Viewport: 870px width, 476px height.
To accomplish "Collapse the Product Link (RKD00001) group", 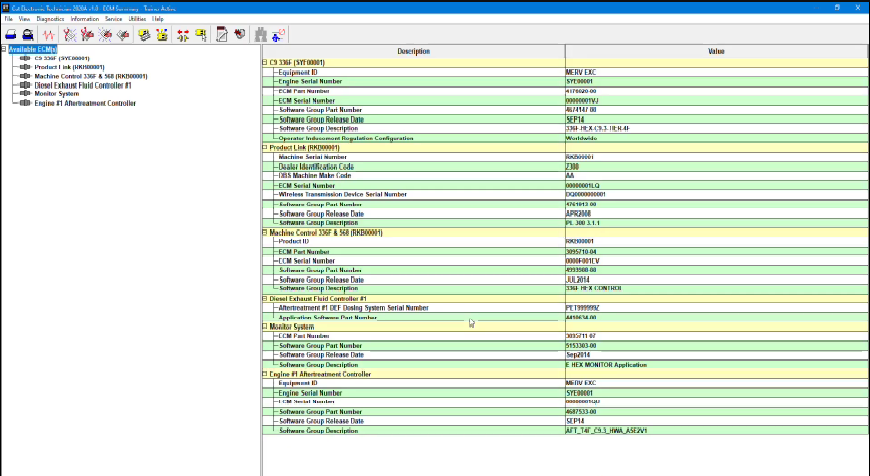I will [265, 147].
